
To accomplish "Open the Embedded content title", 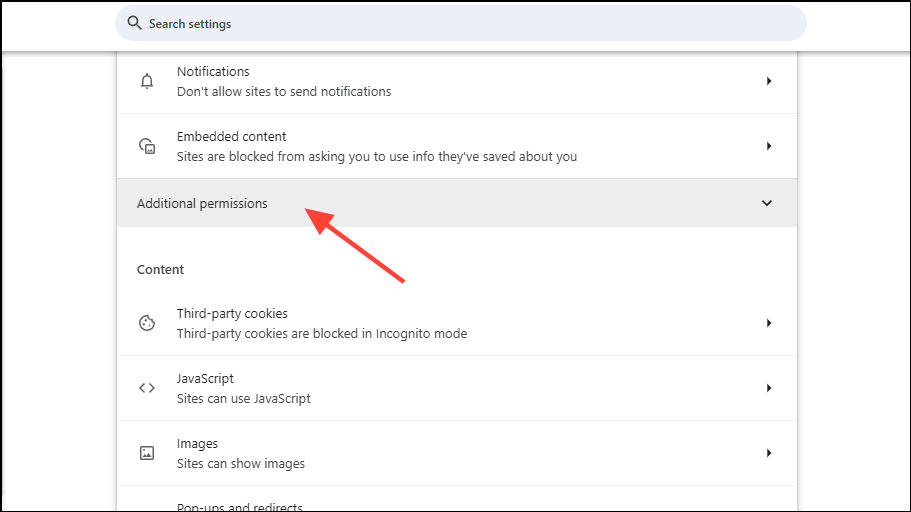I will pos(231,137).
